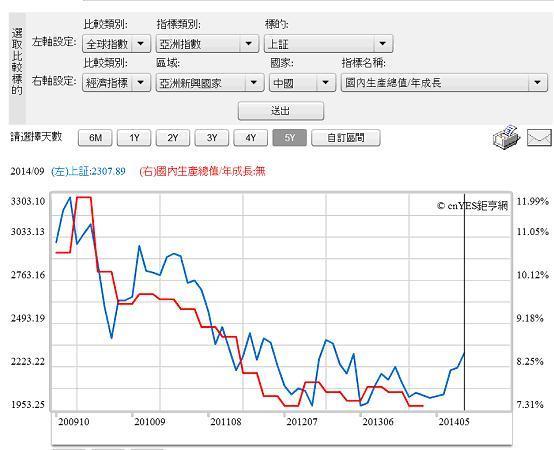Click the 送出 submit button

(x=281, y=111)
